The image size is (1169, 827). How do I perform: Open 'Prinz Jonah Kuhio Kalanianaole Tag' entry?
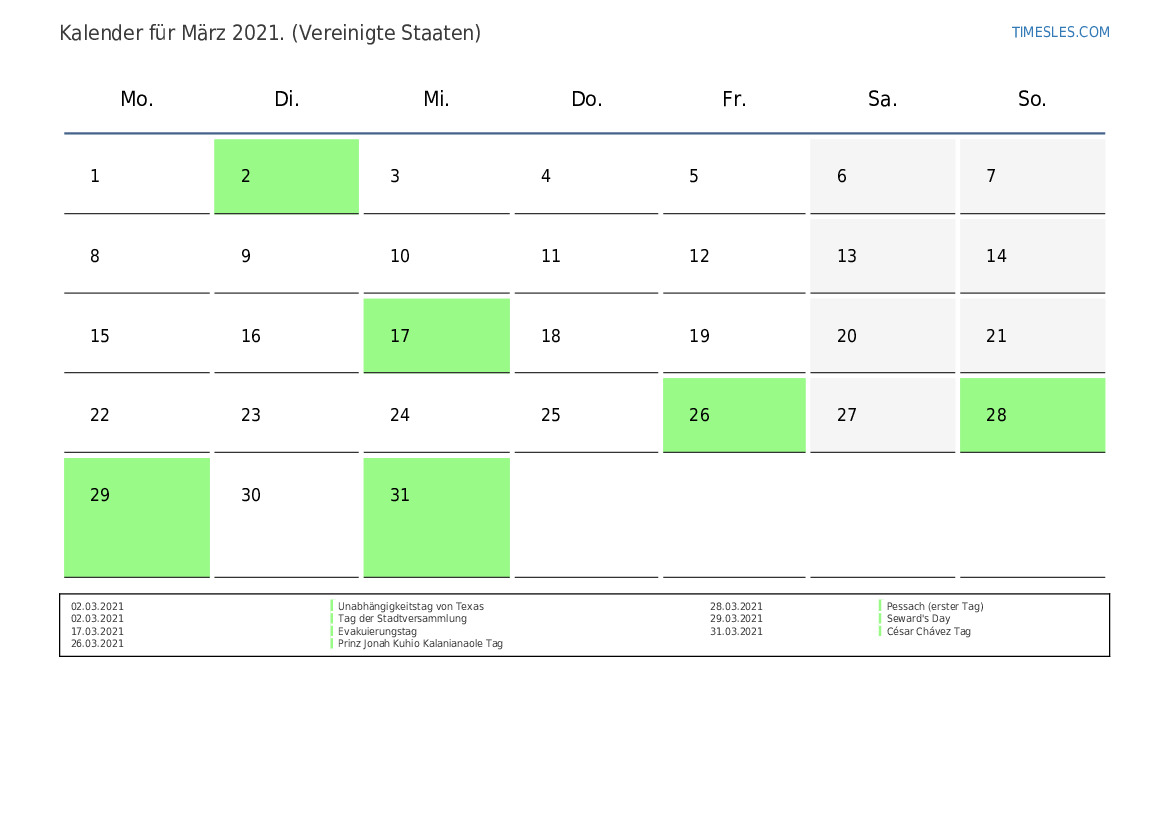[420, 644]
